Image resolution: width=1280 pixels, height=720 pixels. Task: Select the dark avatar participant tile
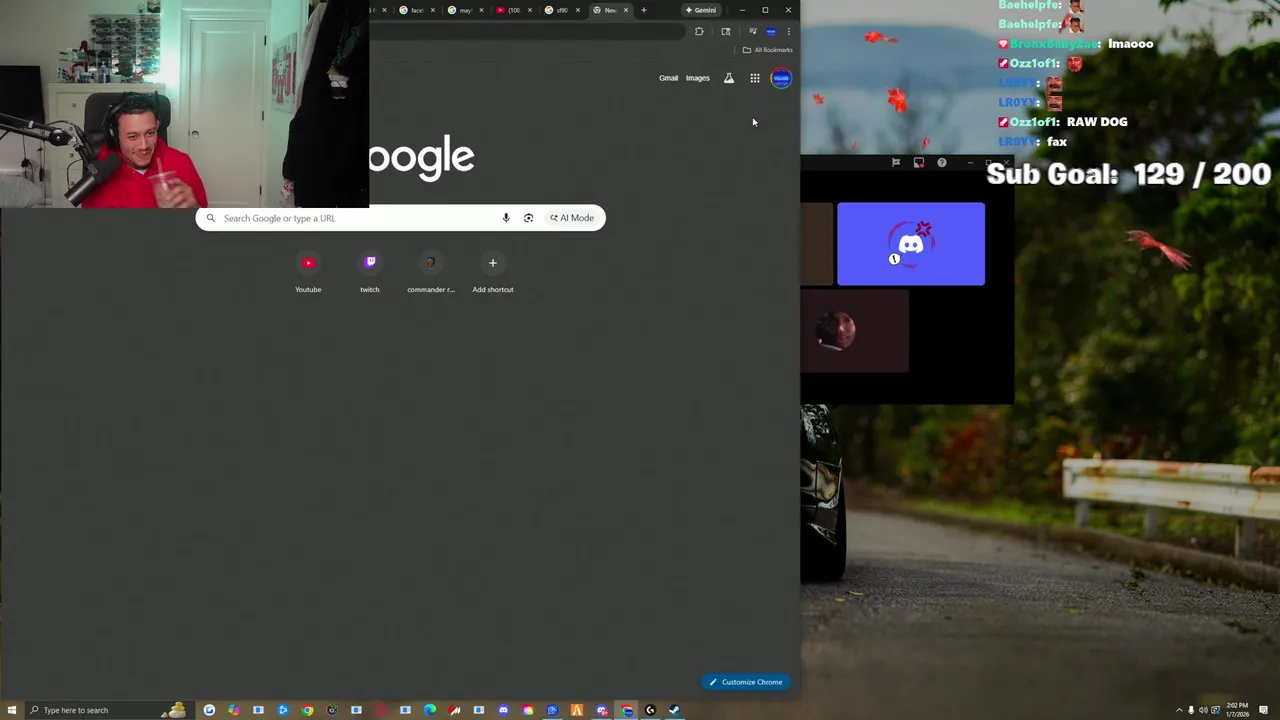(855, 331)
